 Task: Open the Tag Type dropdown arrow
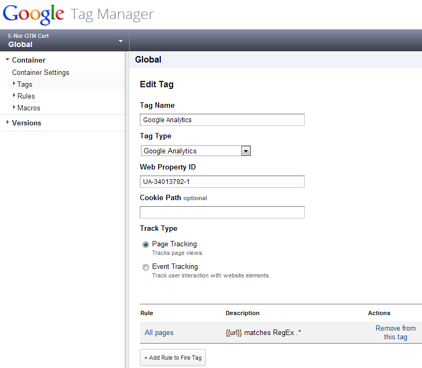click(x=246, y=151)
